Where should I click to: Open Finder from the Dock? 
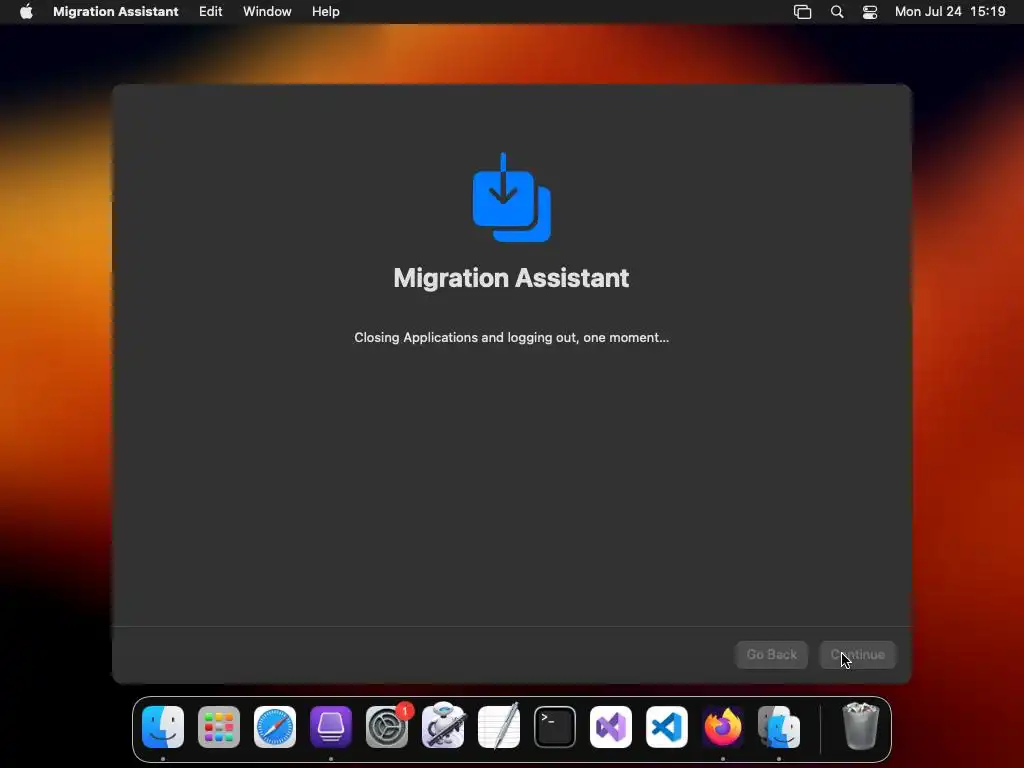coord(163,727)
